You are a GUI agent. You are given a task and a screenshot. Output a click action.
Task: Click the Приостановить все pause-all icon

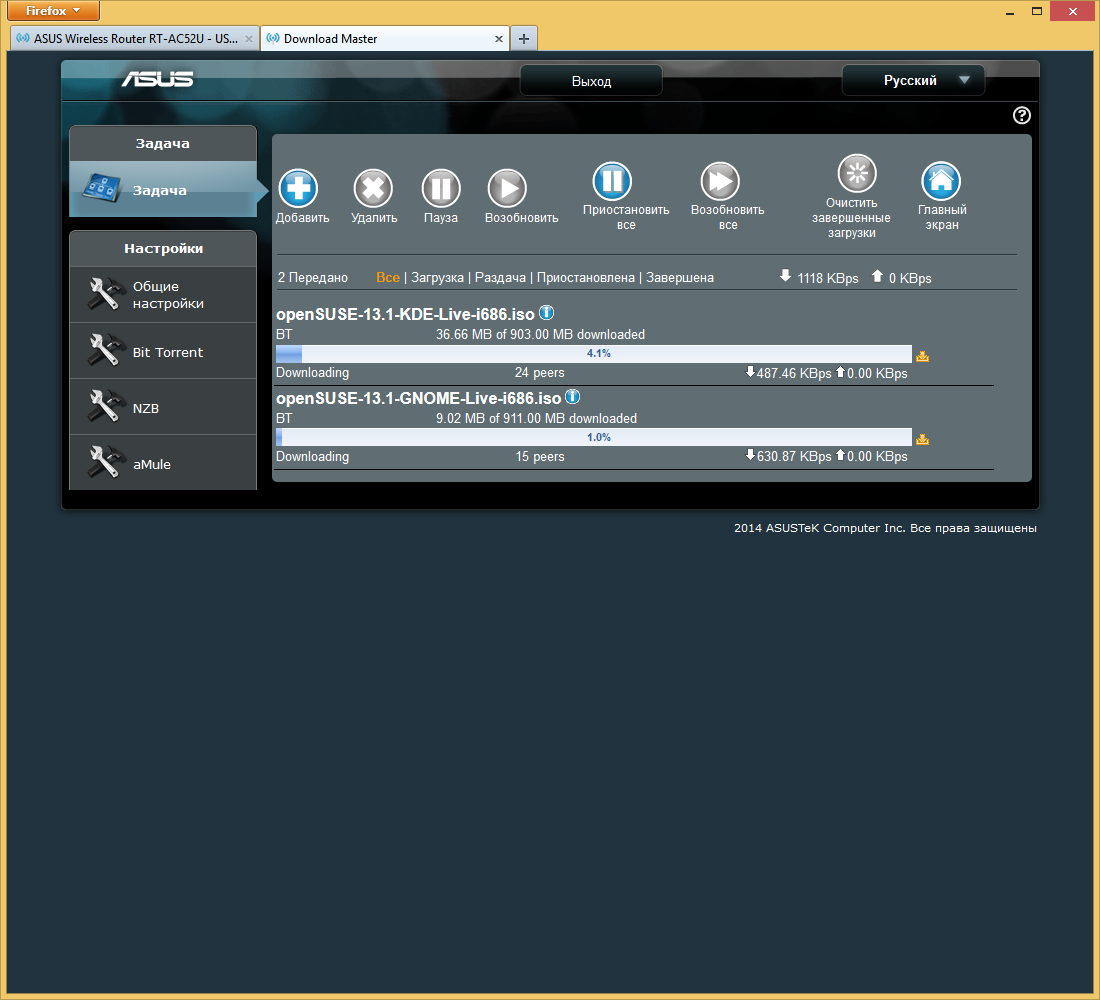tap(612, 181)
